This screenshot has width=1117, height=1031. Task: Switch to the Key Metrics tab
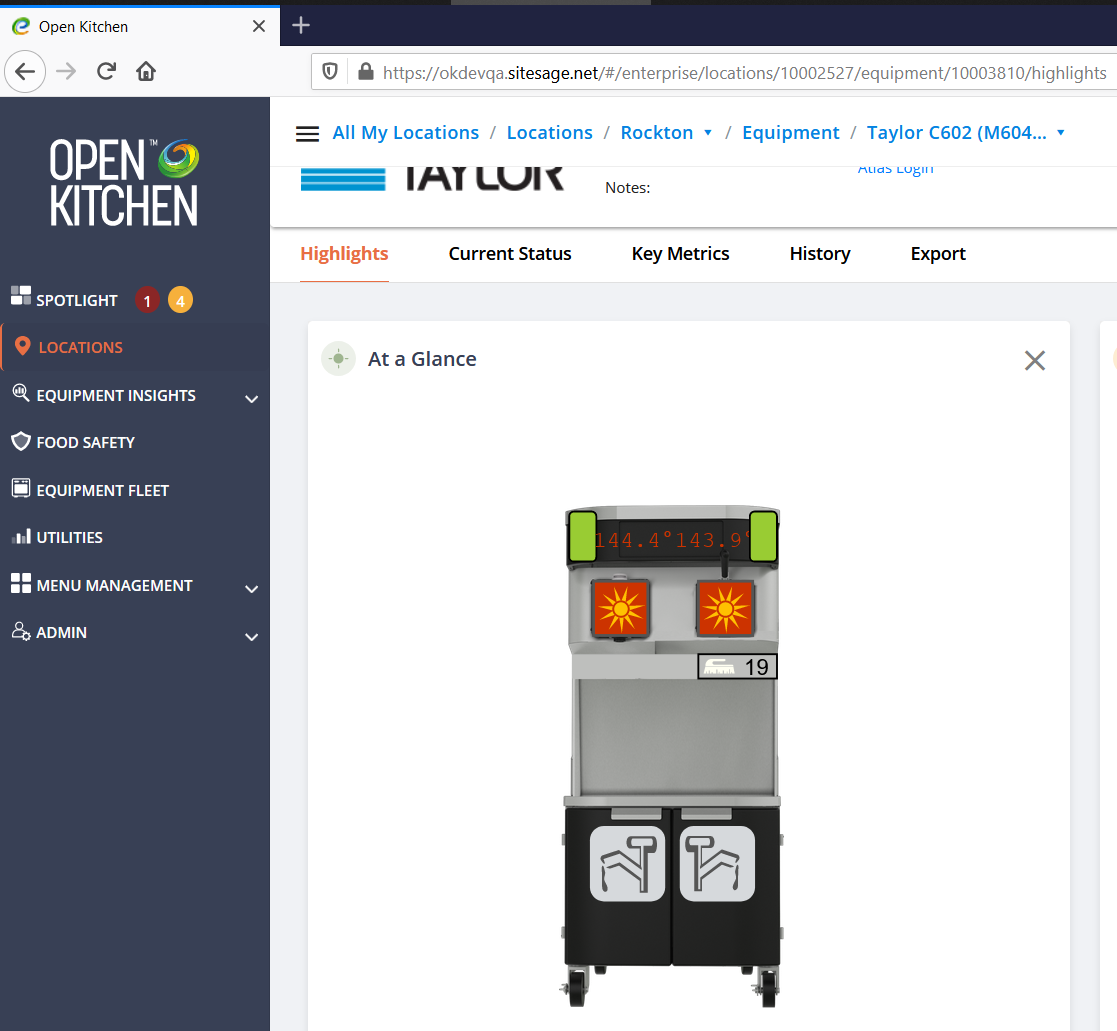click(680, 254)
